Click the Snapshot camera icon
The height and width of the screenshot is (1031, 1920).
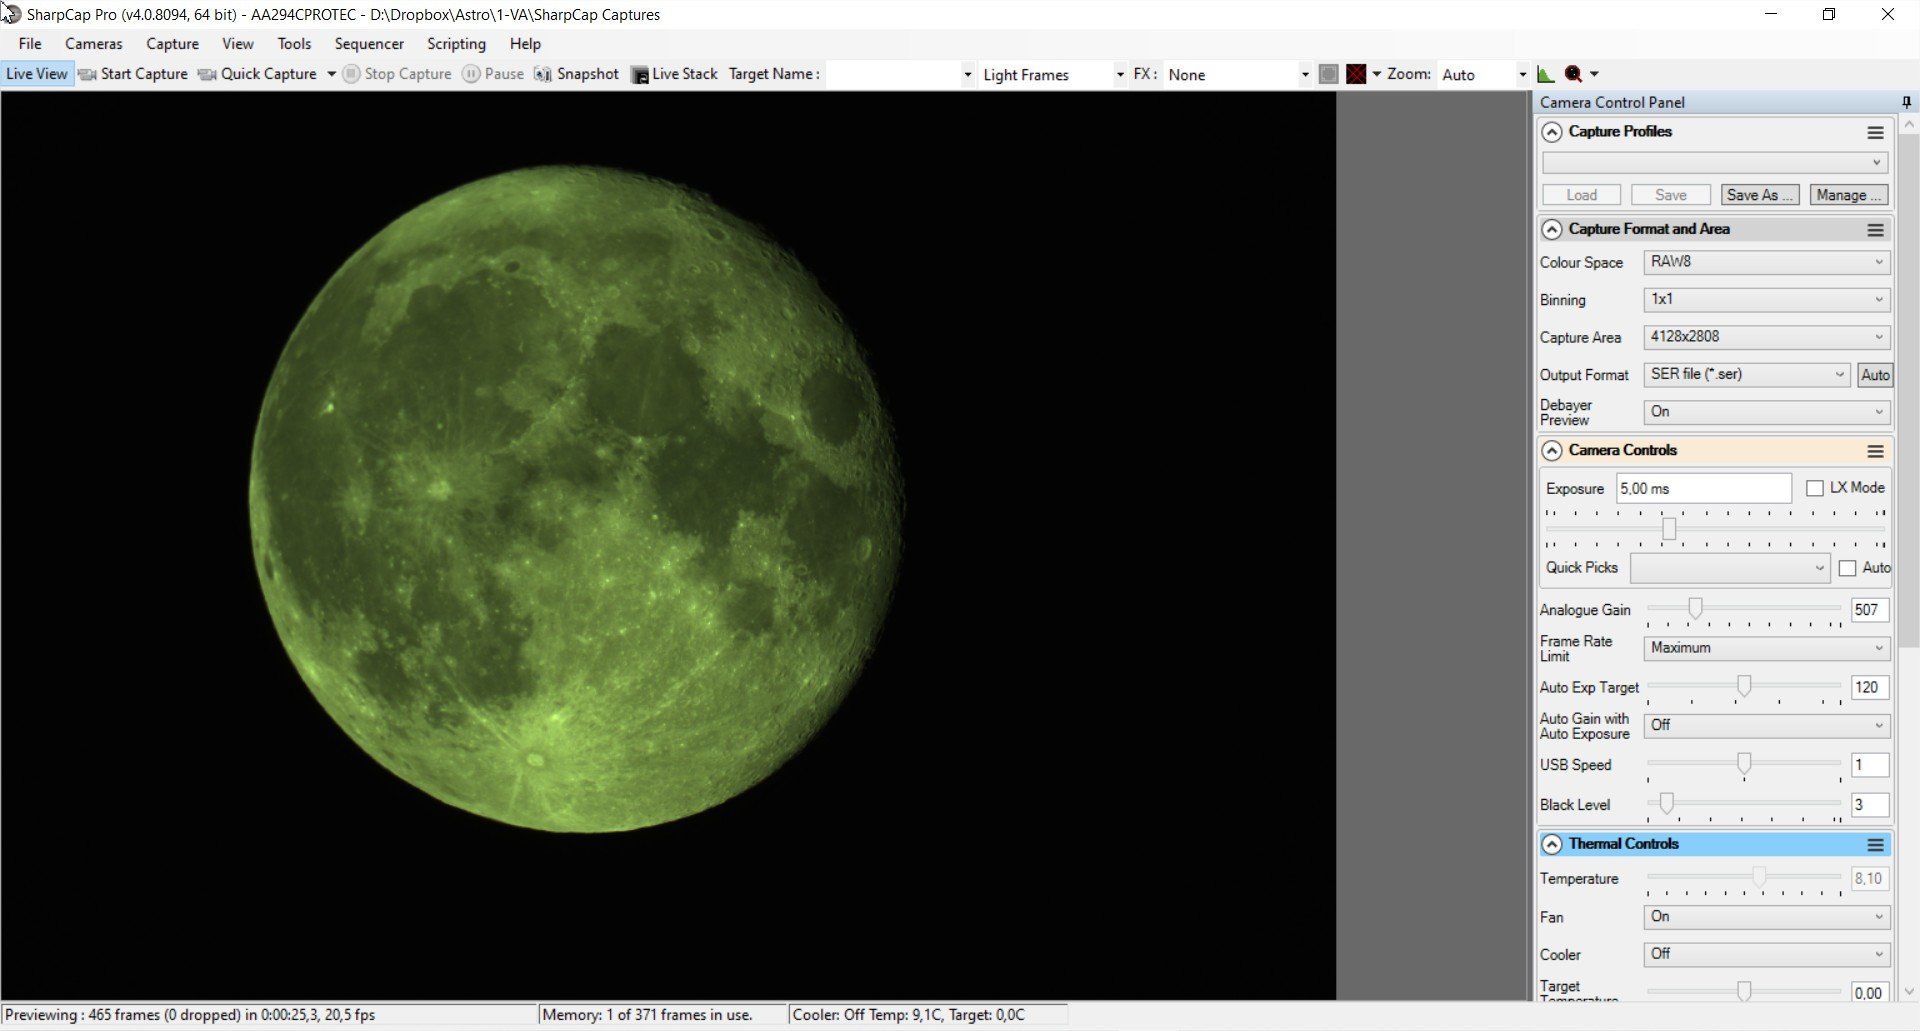pos(543,74)
